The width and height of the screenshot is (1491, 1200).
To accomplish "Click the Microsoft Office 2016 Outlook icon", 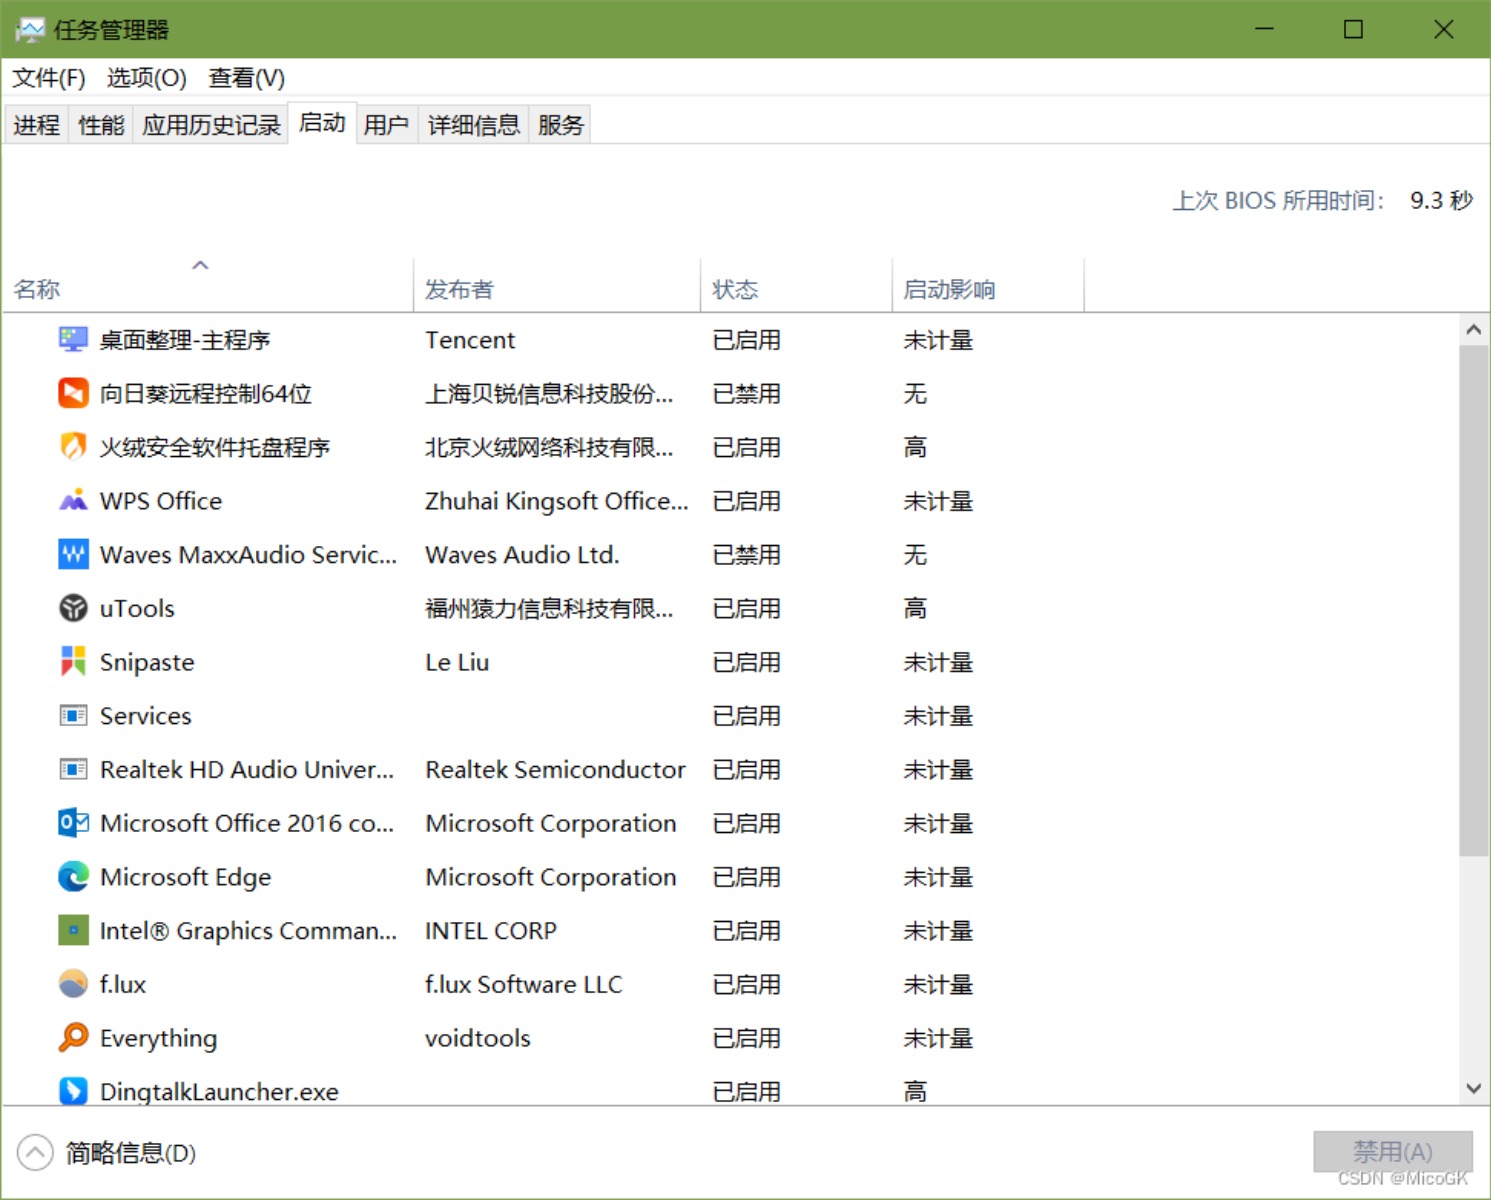I will tap(73, 823).
